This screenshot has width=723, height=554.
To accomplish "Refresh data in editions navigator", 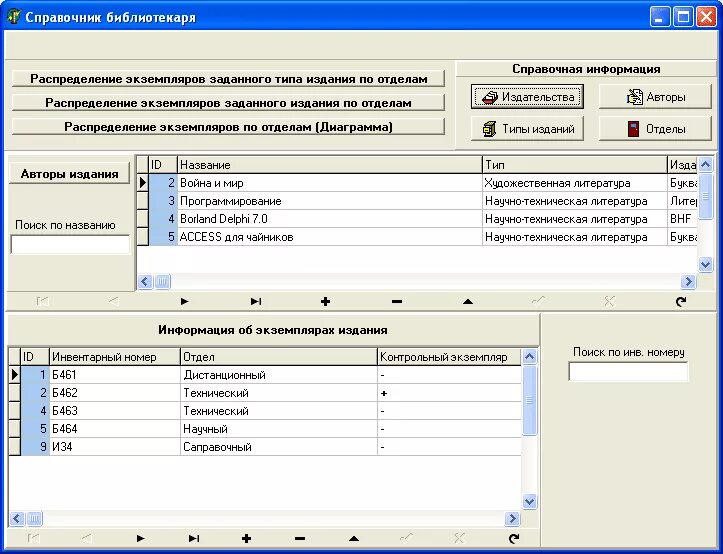I will (x=681, y=302).
